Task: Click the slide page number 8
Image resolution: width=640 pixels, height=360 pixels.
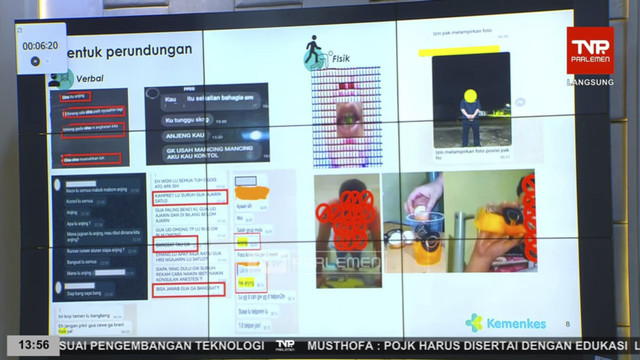Action: pyautogui.click(x=567, y=324)
